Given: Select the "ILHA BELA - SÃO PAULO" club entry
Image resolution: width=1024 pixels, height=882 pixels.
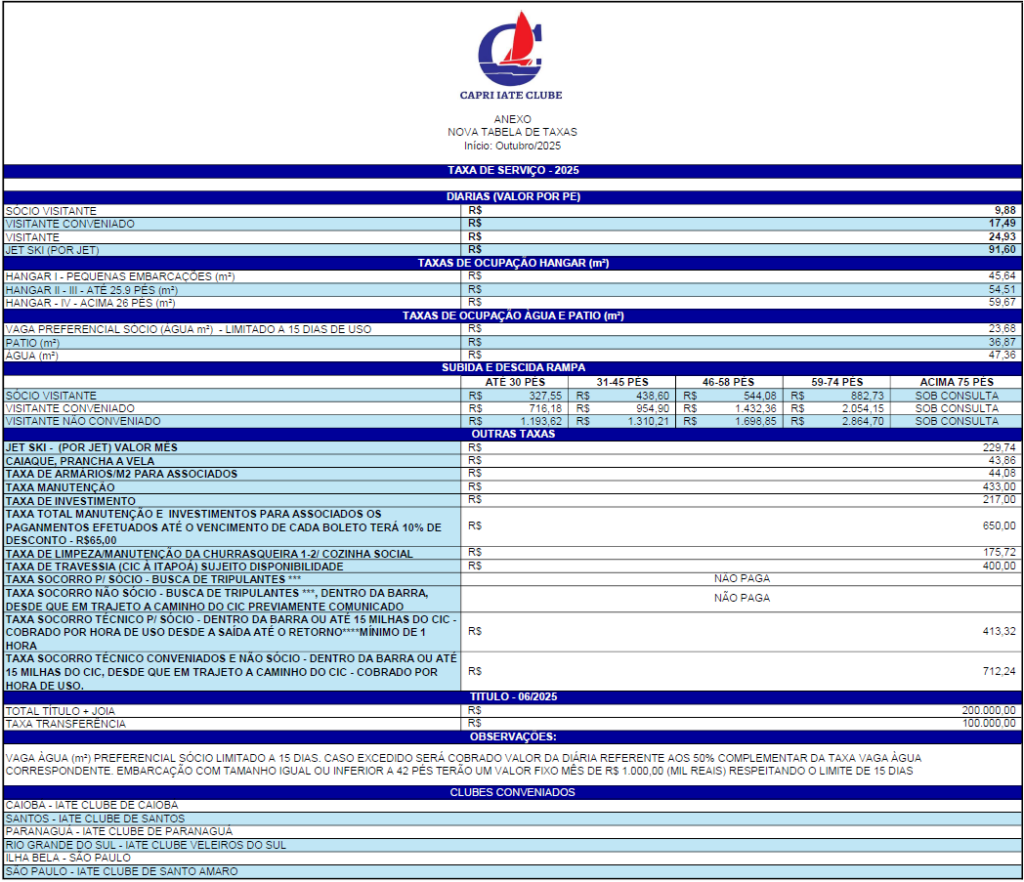Looking at the screenshot, I should point(66,858).
